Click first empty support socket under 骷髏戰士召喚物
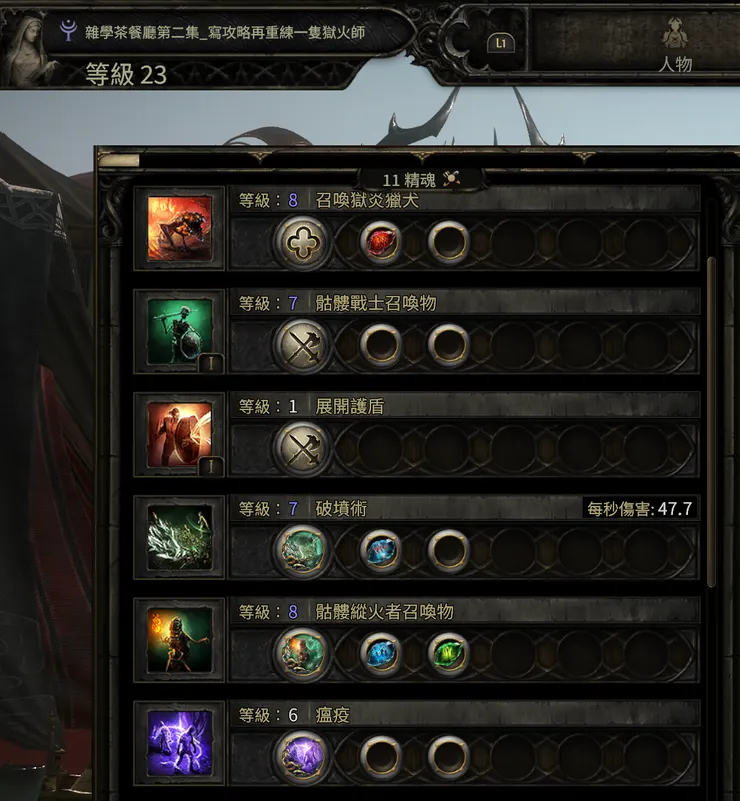 click(x=380, y=345)
